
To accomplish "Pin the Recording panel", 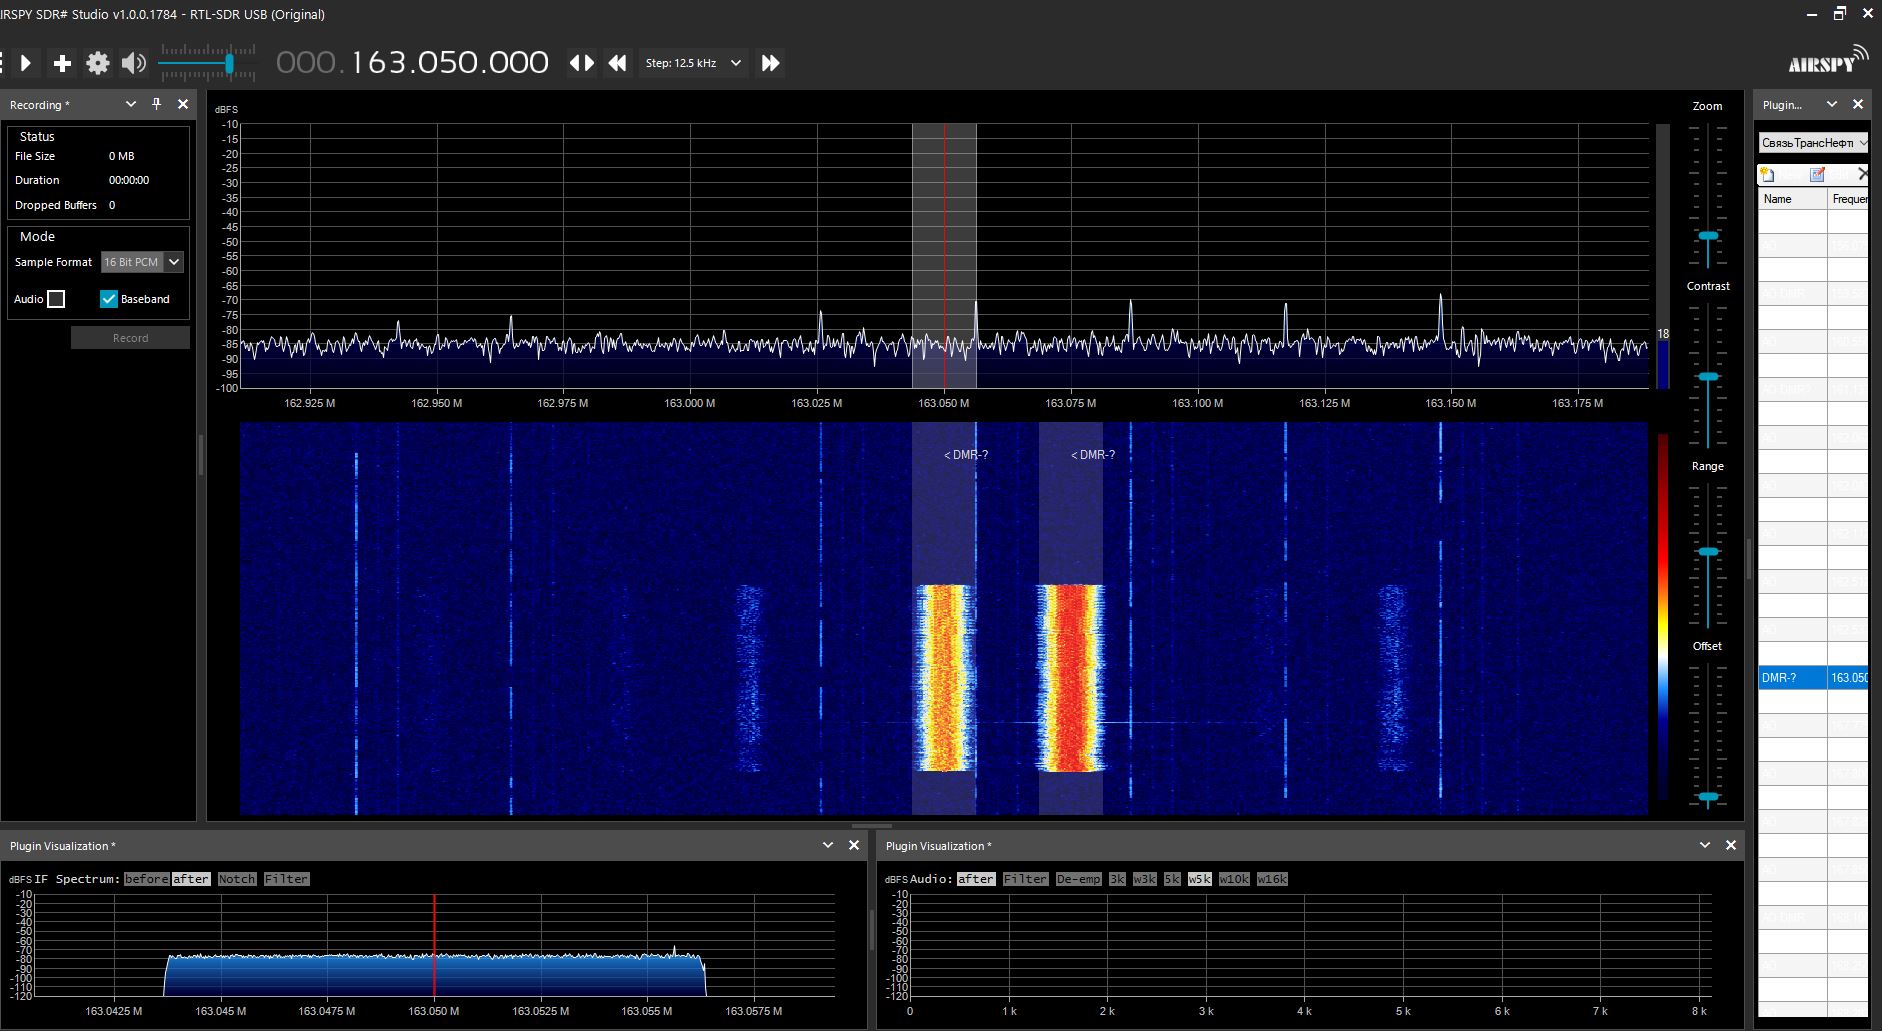I will click(x=156, y=104).
